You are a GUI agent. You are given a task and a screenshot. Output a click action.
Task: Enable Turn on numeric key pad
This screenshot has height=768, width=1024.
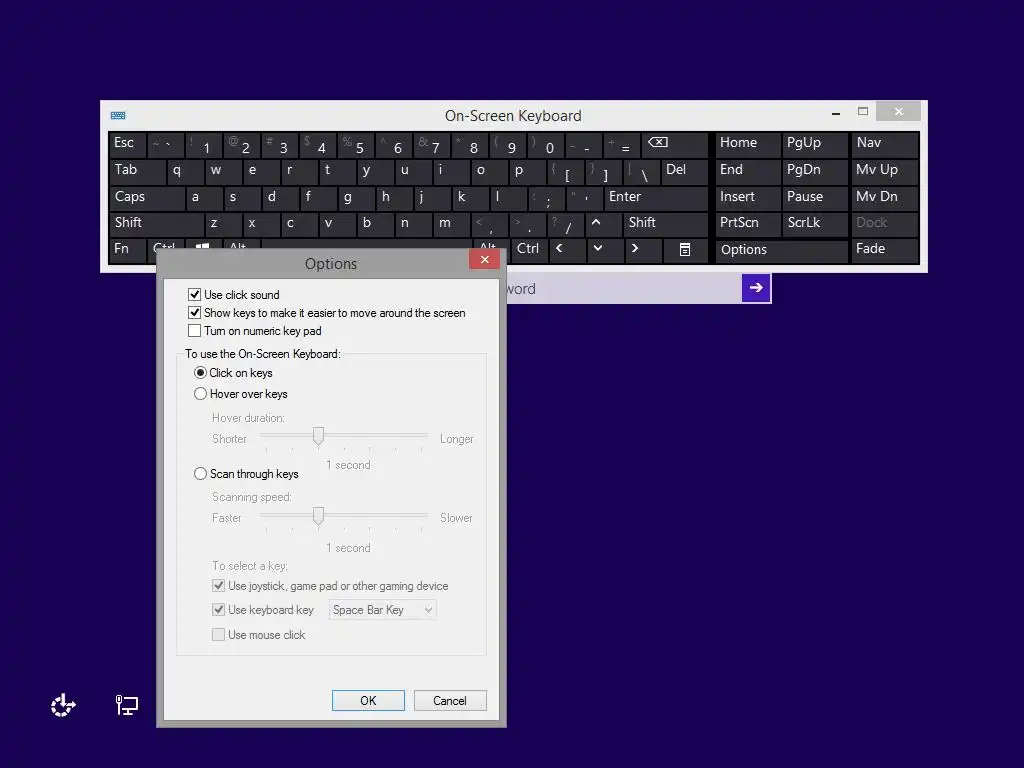(195, 331)
